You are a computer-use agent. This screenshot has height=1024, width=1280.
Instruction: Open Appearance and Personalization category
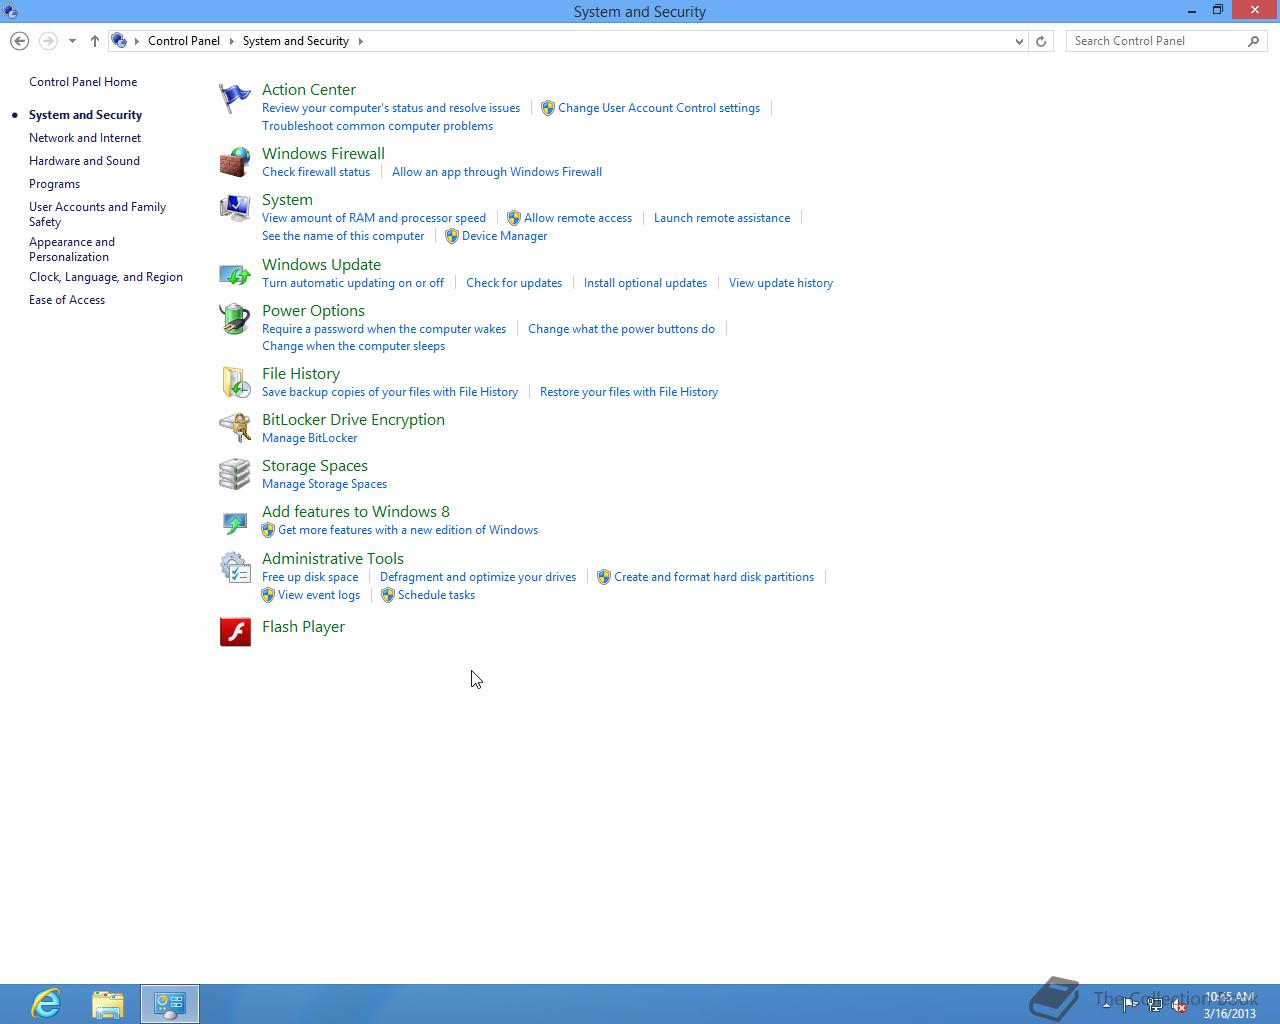click(x=72, y=249)
